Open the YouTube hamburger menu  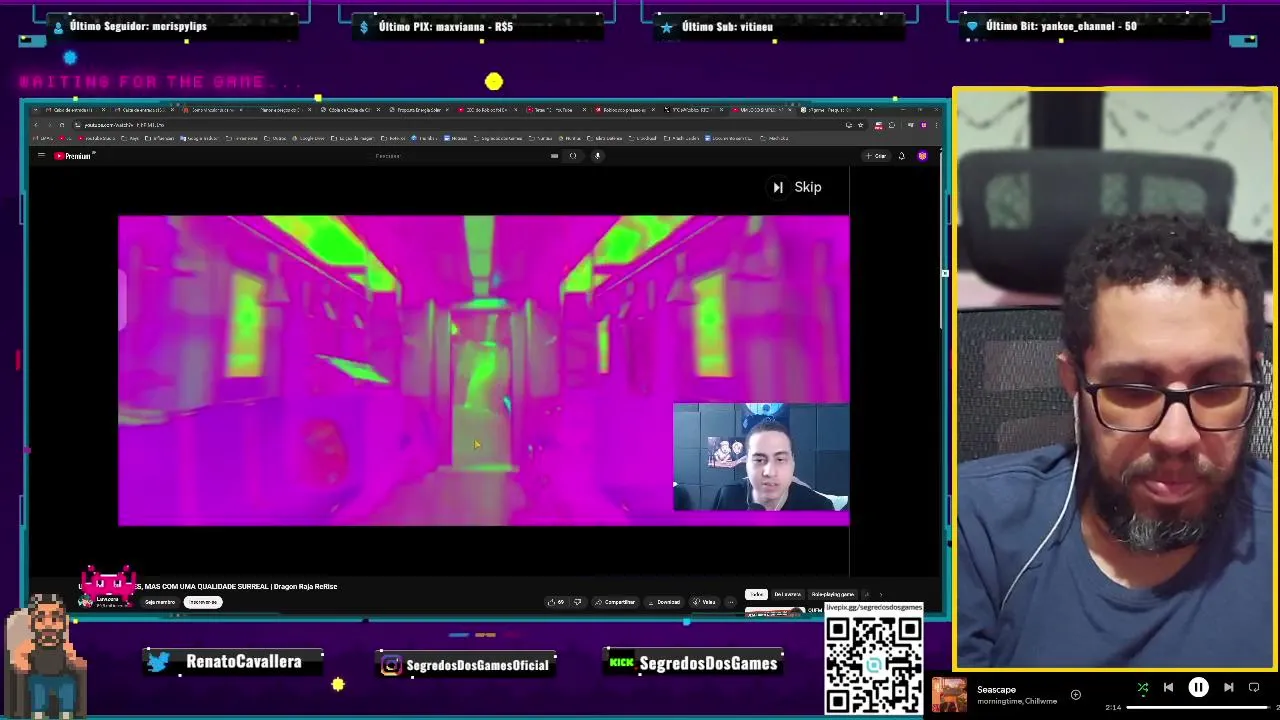pyautogui.click(x=42, y=155)
